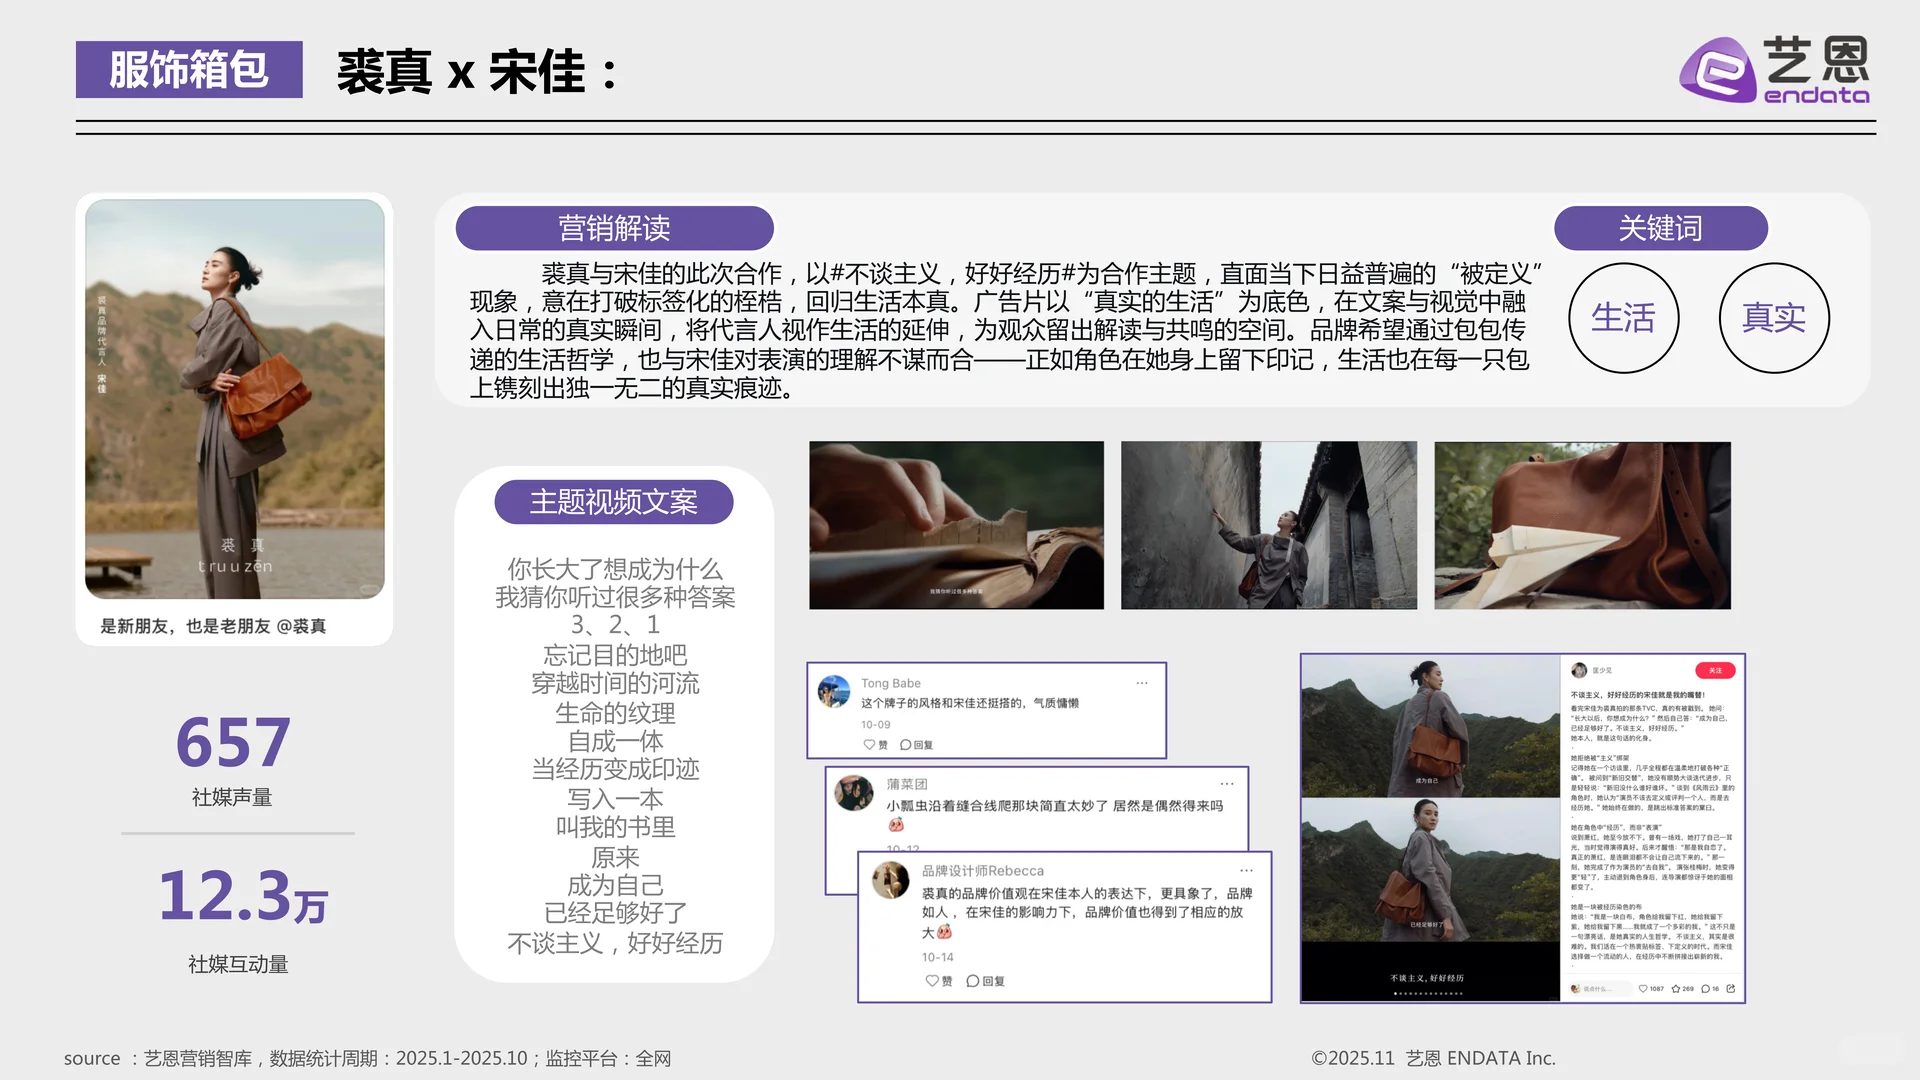Screen dimensions: 1920x1080
Task: Click the 10-09 comment date
Action: 875,724
